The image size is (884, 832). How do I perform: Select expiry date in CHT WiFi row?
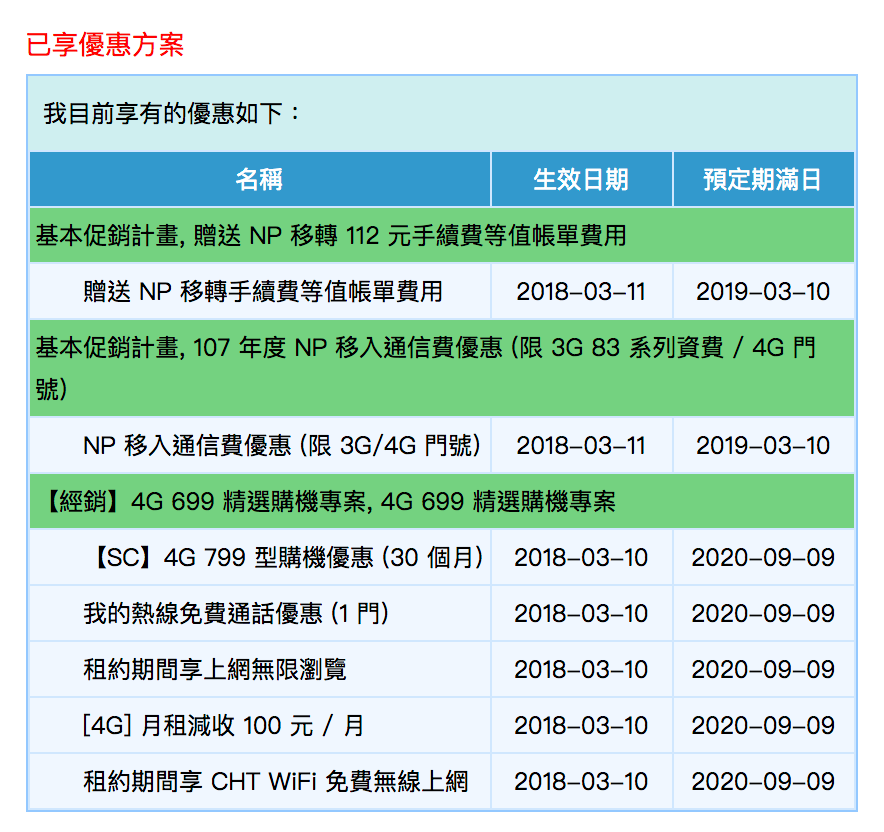pos(763,781)
